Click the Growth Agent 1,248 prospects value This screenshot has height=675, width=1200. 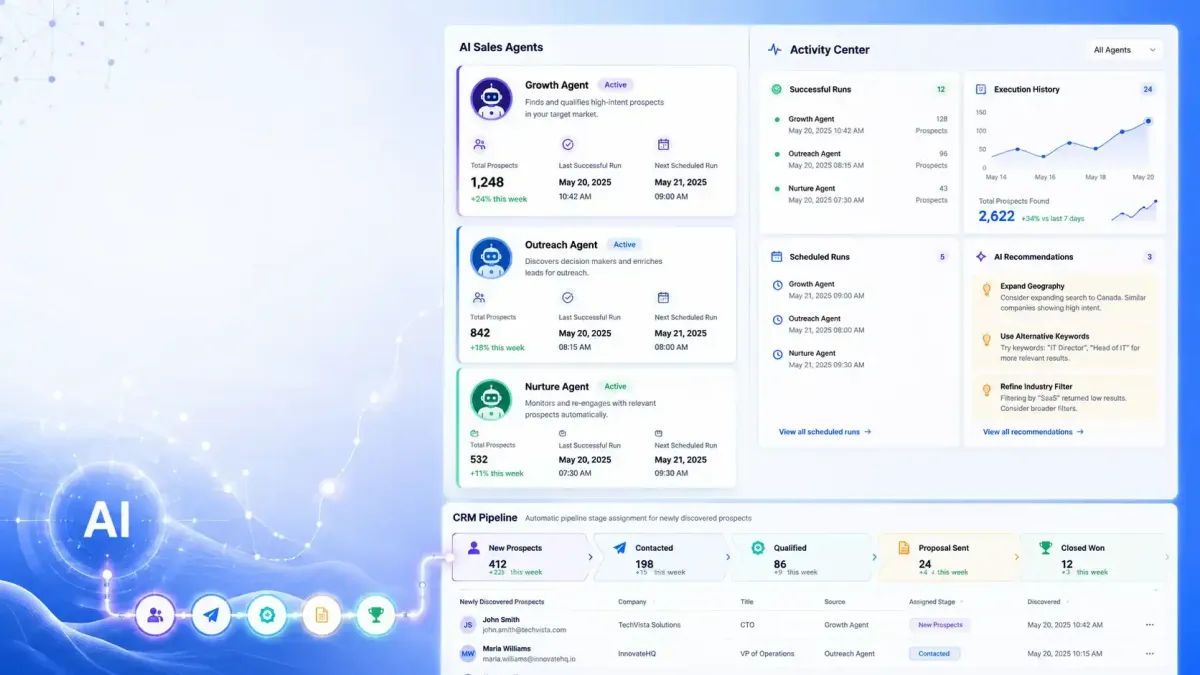[x=487, y=182]
